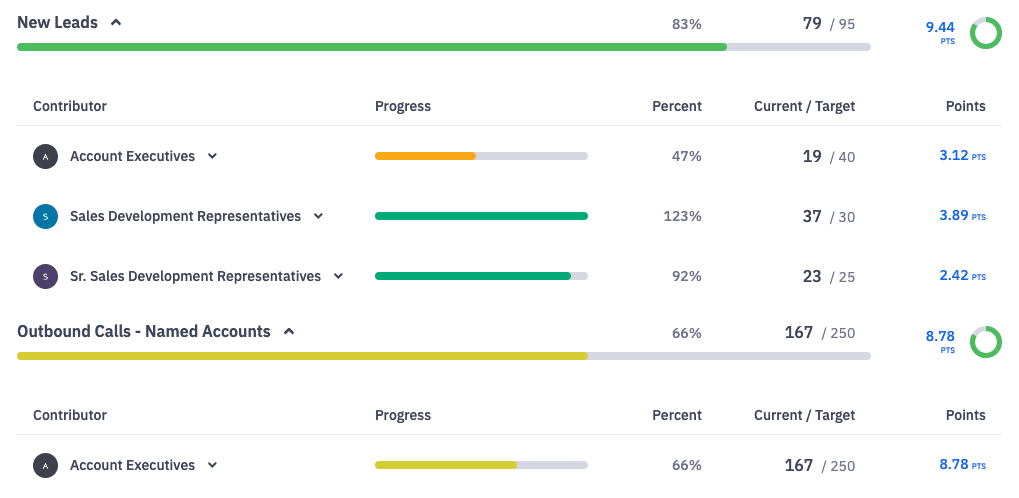Click the Sales Development Representatives avatar icon
The image size is (1019, 498).
[x=45, y=216]
